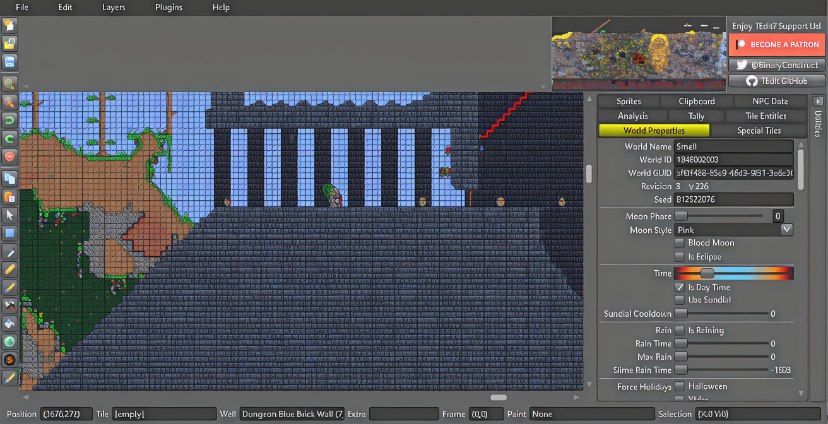Click the world minimap thumbnail
828x424 pixels.
638,54
